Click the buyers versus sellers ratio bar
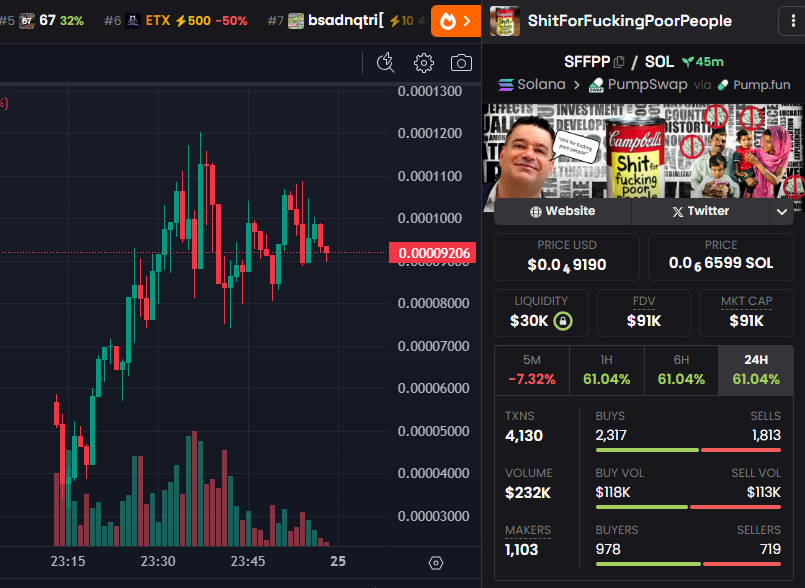805x588 pixels. pos(688,564)
